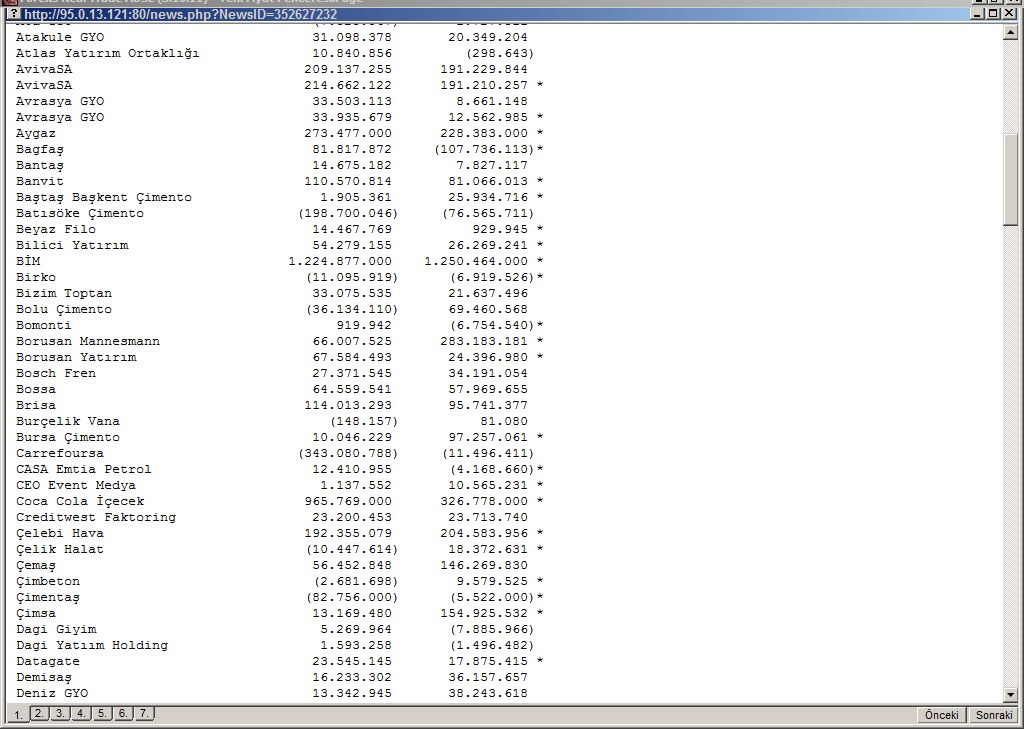Close the news window
The image size is (1024, 729).
[1008, 14]
